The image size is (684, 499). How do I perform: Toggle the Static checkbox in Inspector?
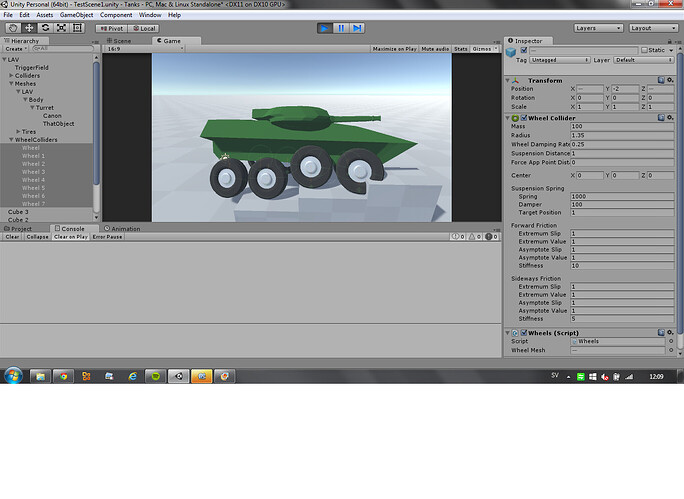tap(644, 49)
